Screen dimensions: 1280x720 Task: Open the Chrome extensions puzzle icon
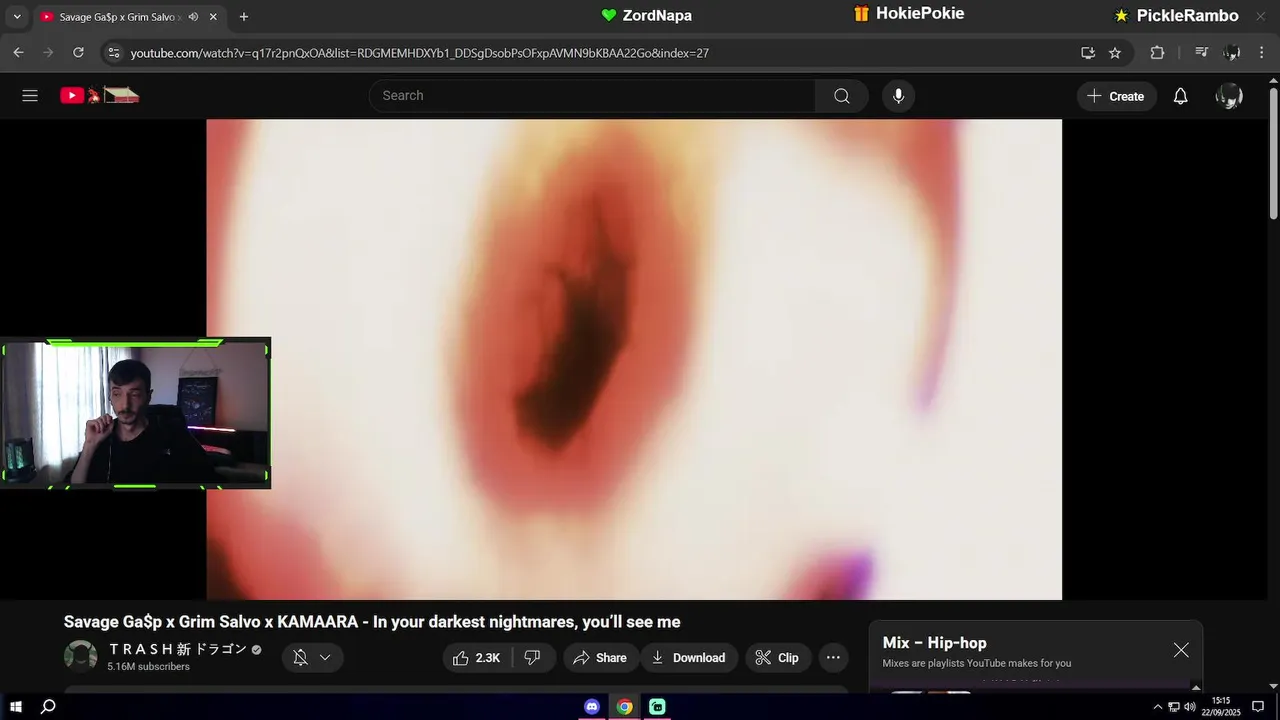(x=1157, y=53)
